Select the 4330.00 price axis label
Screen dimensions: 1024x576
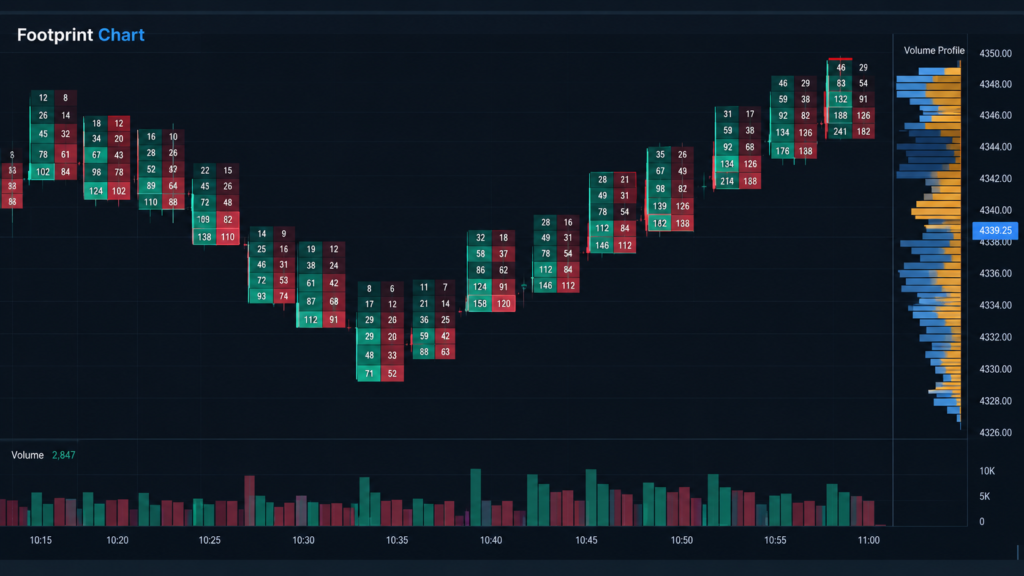995,369
